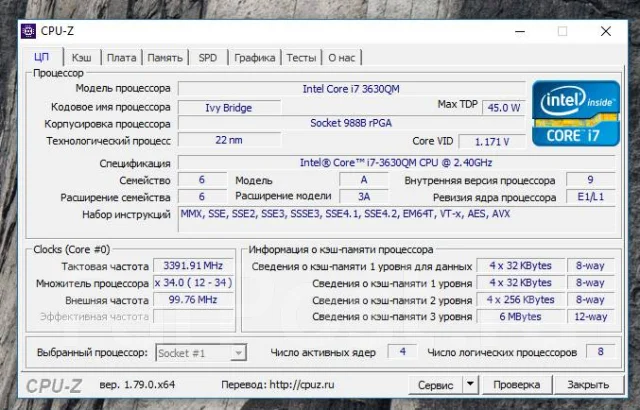The height and width of the screenshot is (410, 640).
Task: Select the SPD tab
Action: 208,58
